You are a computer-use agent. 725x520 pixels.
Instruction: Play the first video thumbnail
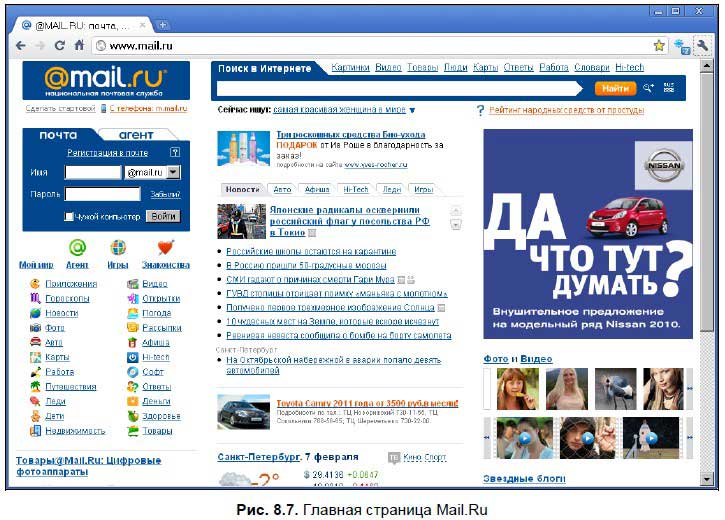[x=524, y=437]
